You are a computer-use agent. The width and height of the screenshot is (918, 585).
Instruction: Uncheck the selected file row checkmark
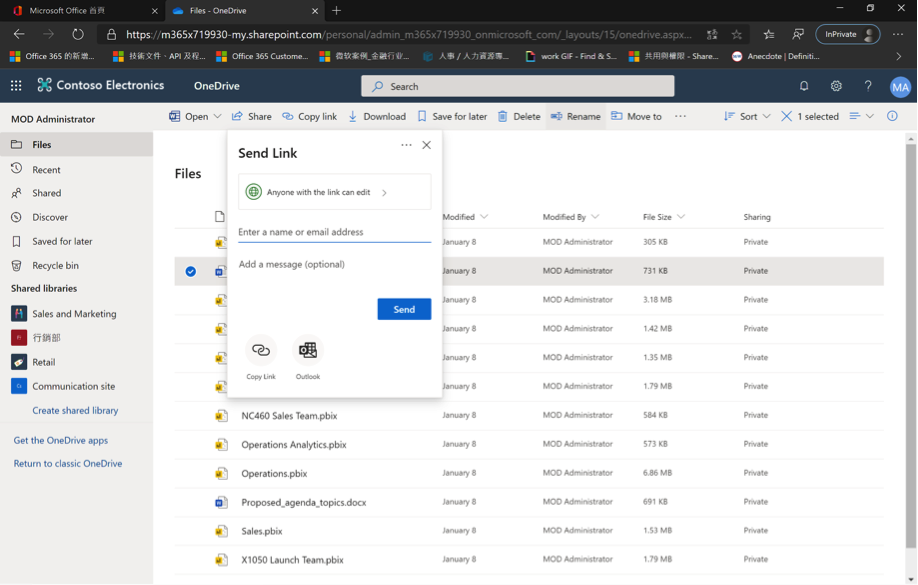click(x=190, y=271)
